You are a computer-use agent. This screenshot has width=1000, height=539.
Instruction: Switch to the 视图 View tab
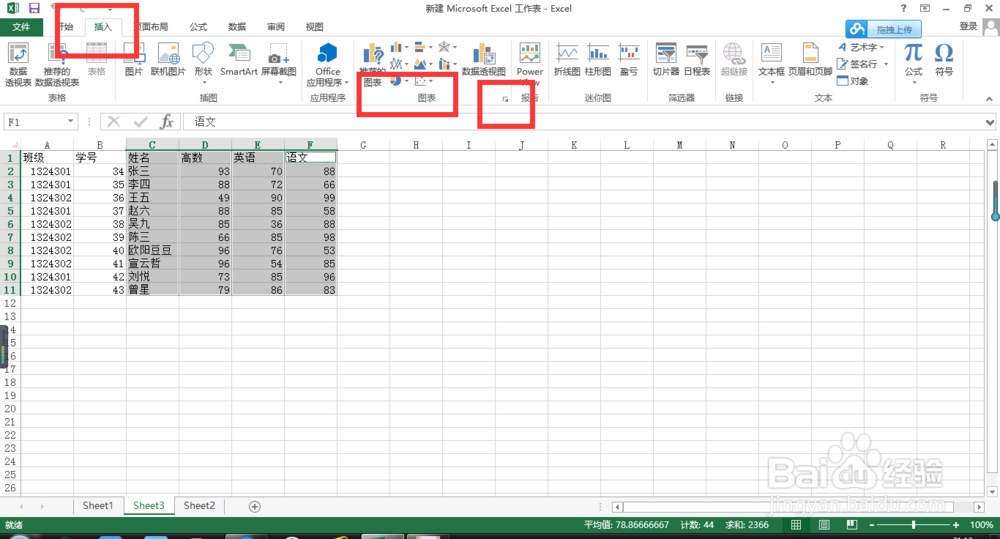tap(314, 27)
